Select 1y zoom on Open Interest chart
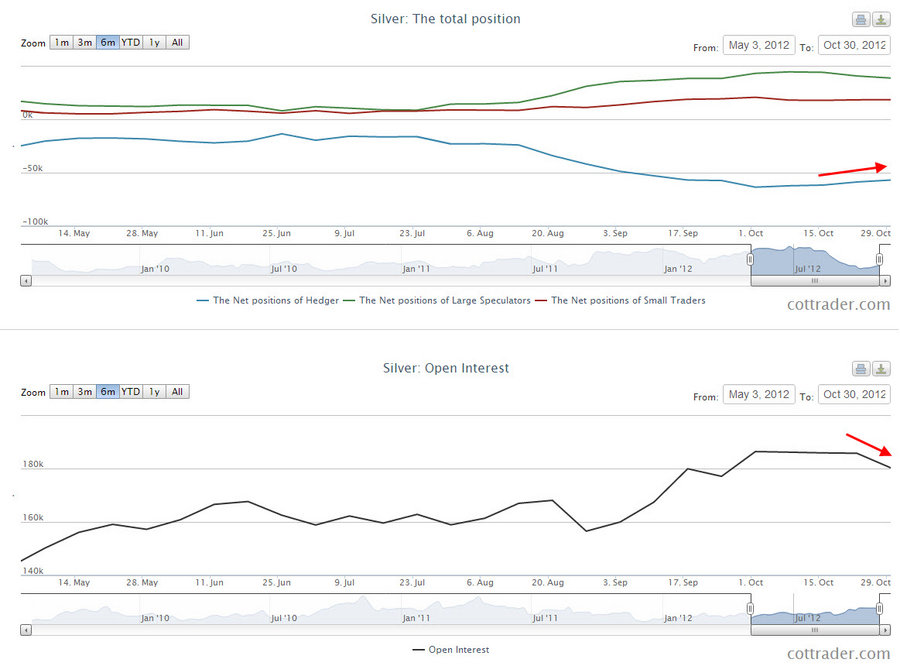 coord(154,391)
